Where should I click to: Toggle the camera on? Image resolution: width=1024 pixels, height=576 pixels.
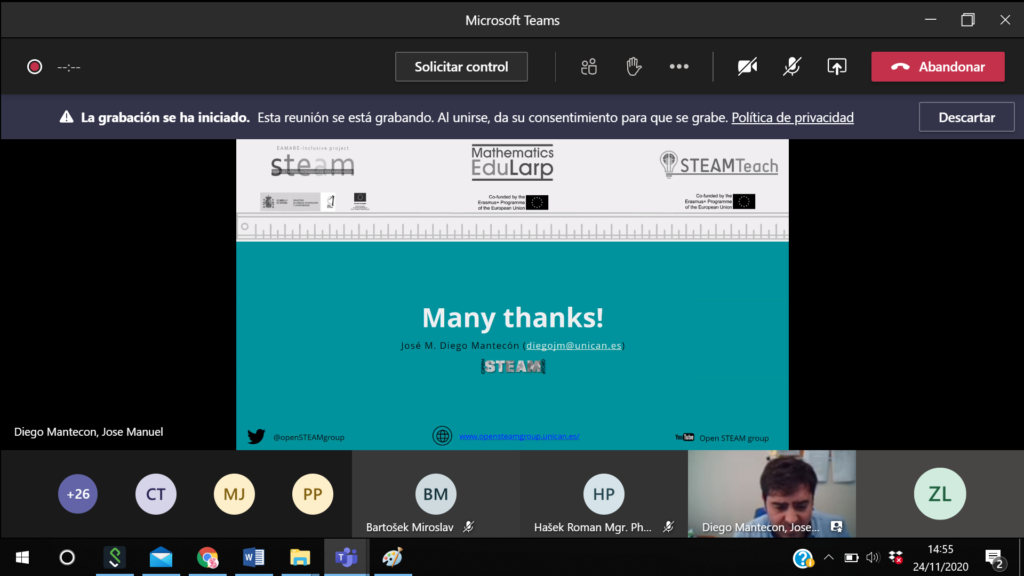(x=747, y=67)
